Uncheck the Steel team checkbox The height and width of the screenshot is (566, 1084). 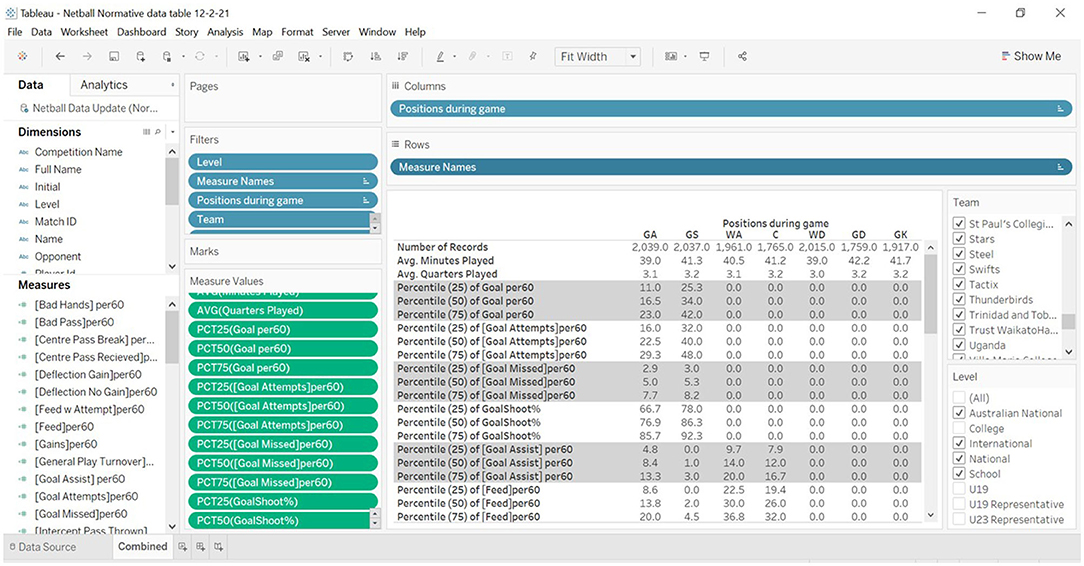pos(959,254)
